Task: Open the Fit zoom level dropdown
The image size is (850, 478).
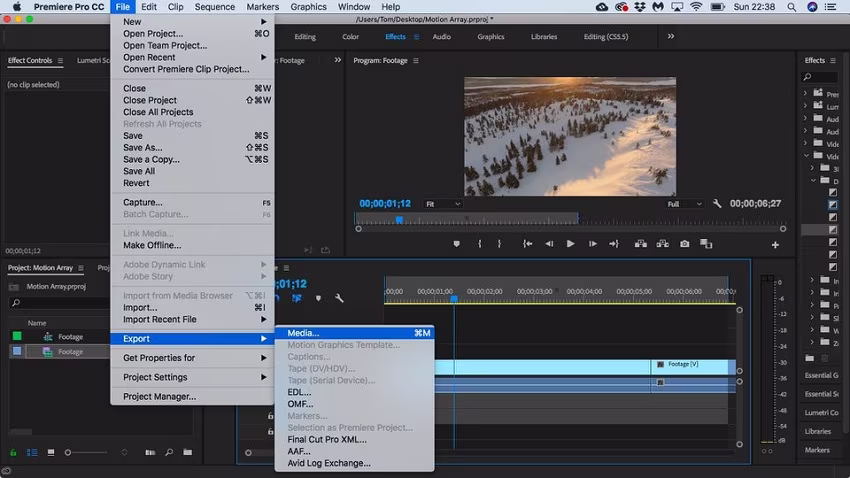Action: pyautogui.click(x=443, y=204)
